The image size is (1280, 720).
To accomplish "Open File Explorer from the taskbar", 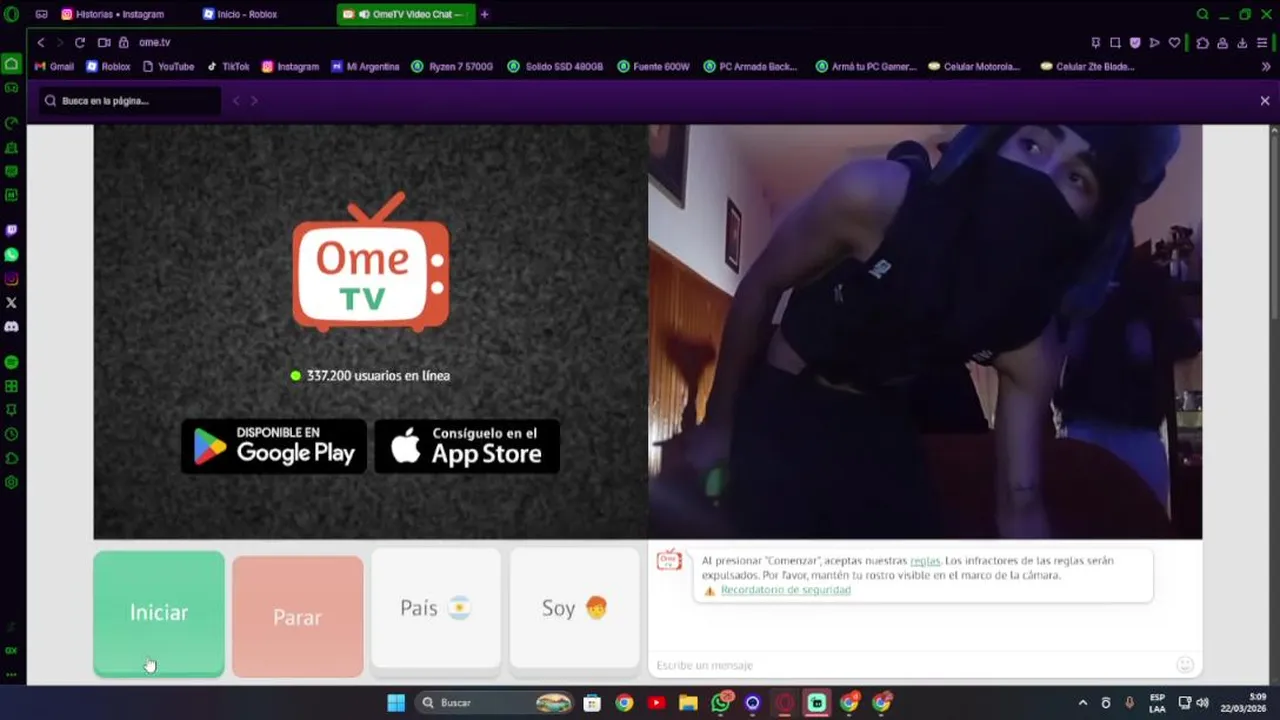I will tap(688, 703).
